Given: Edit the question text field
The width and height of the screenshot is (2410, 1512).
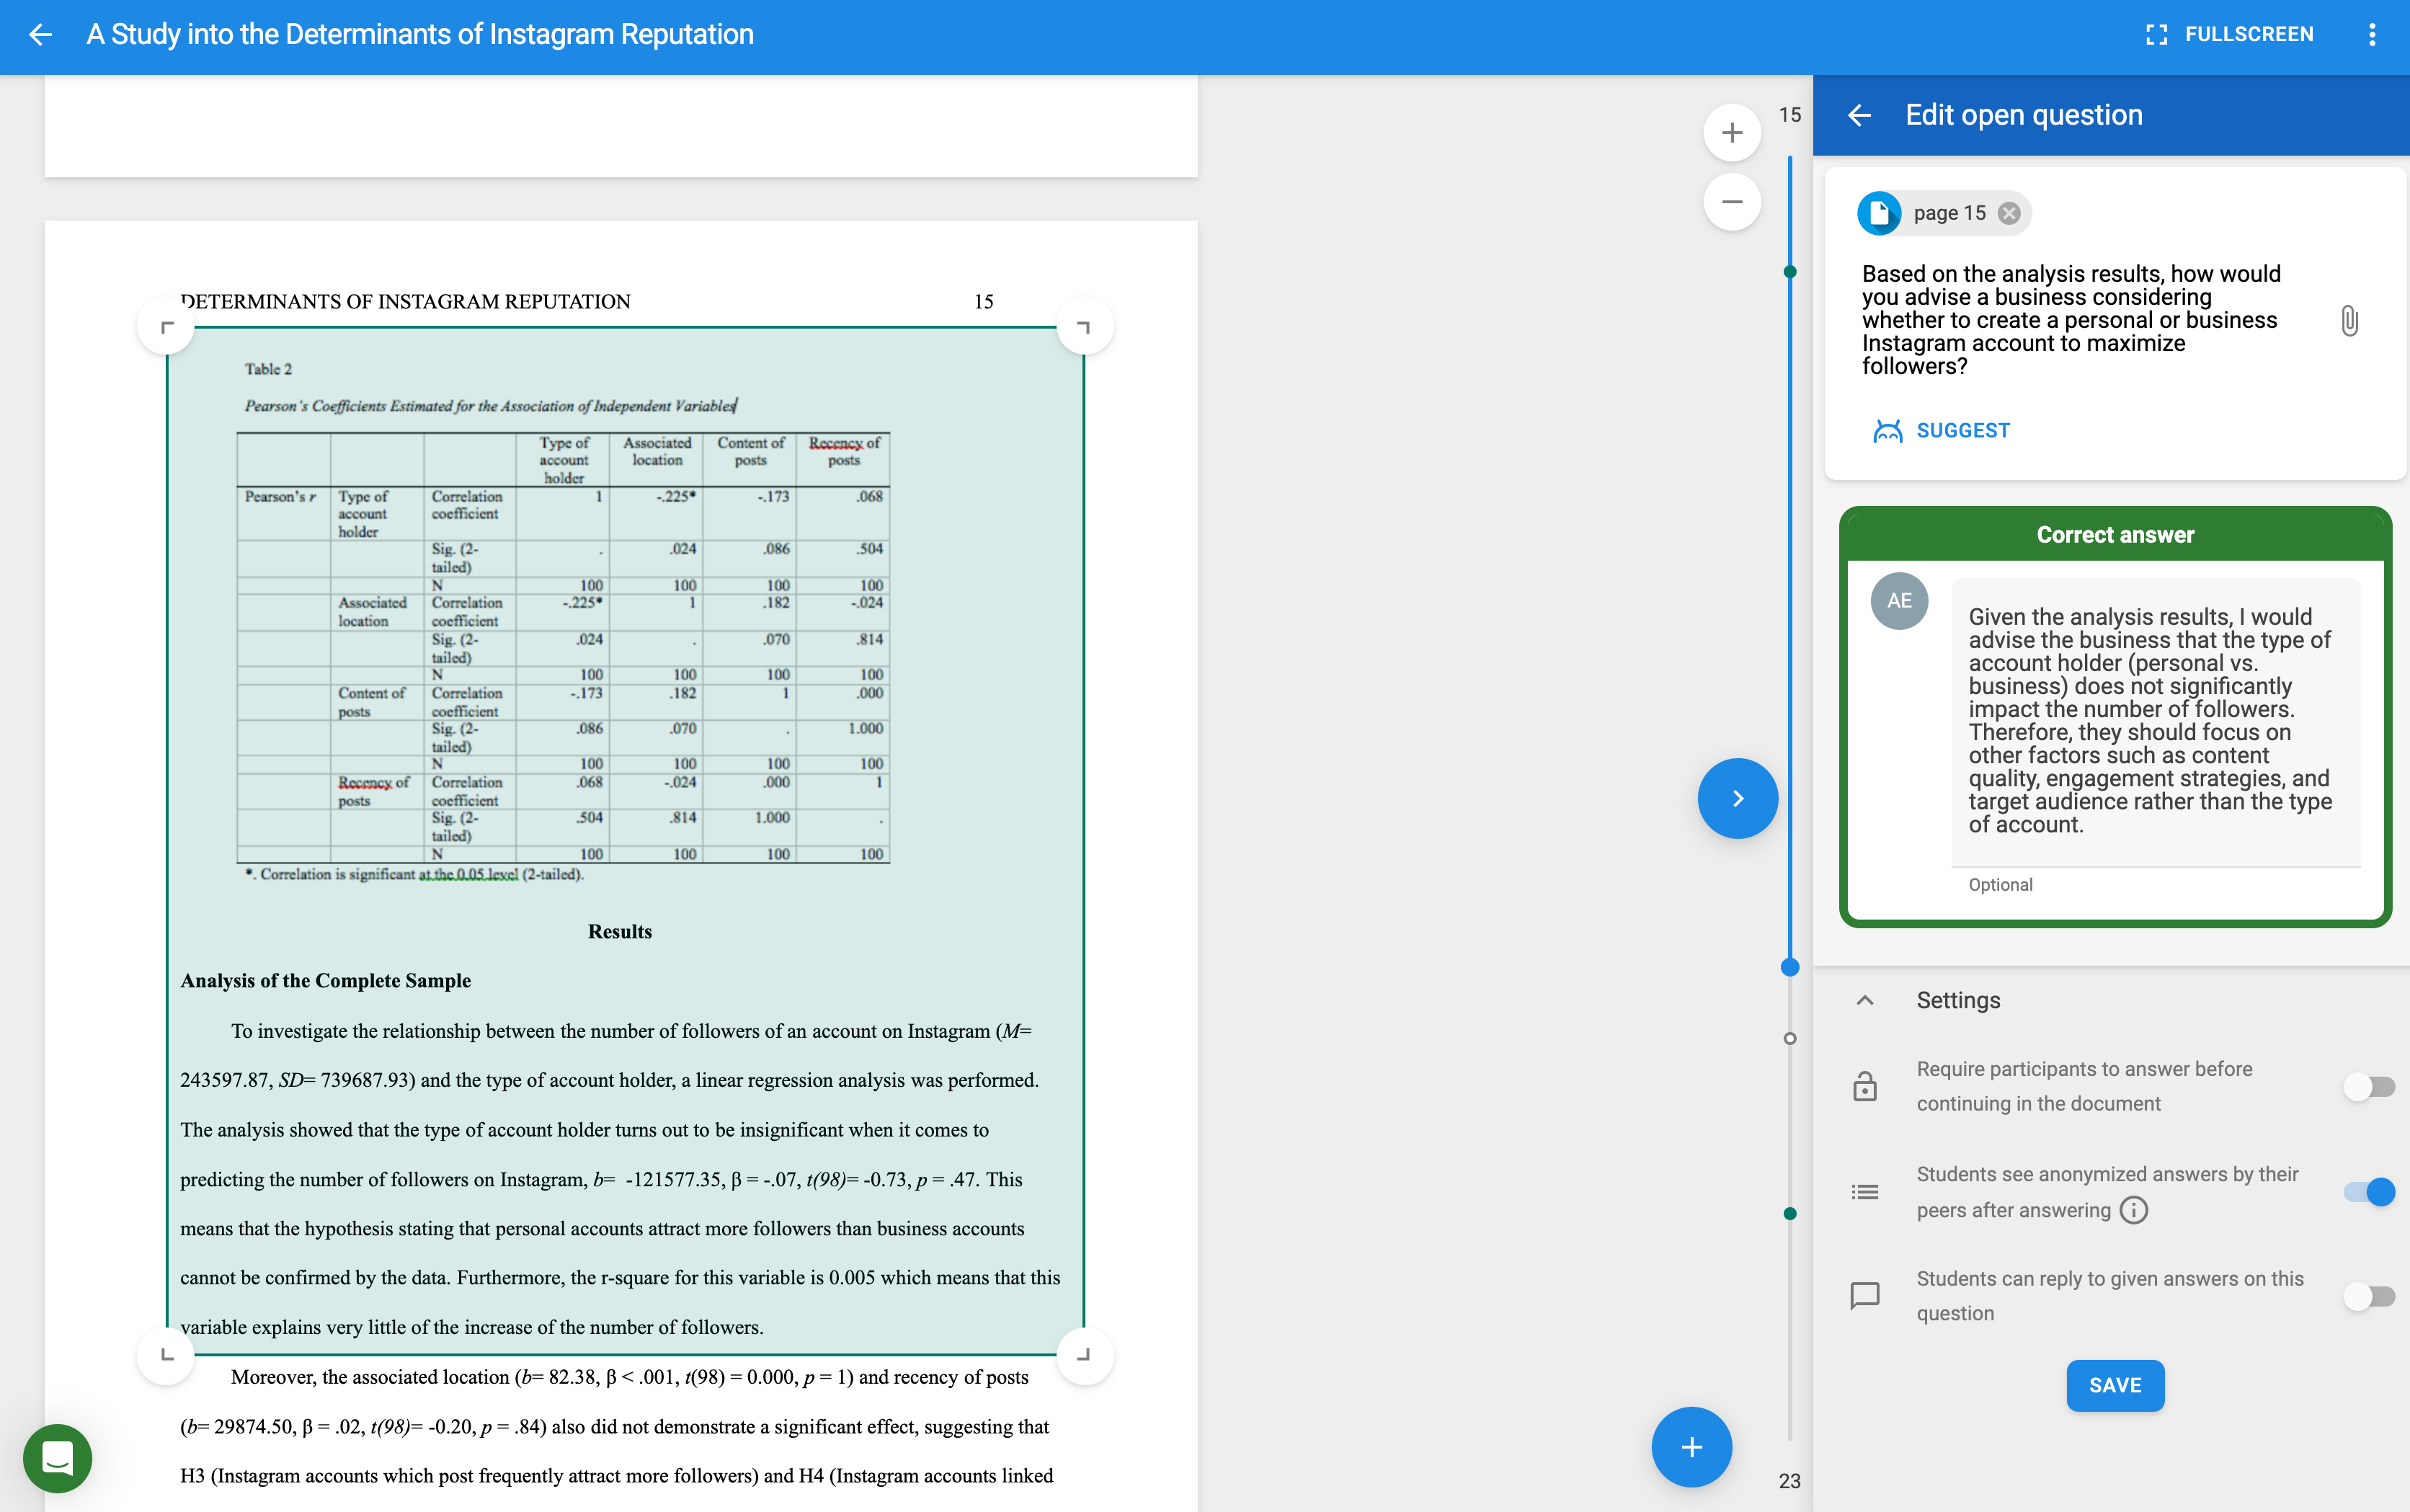Looking at the screenshot, I should [2073, 320].
